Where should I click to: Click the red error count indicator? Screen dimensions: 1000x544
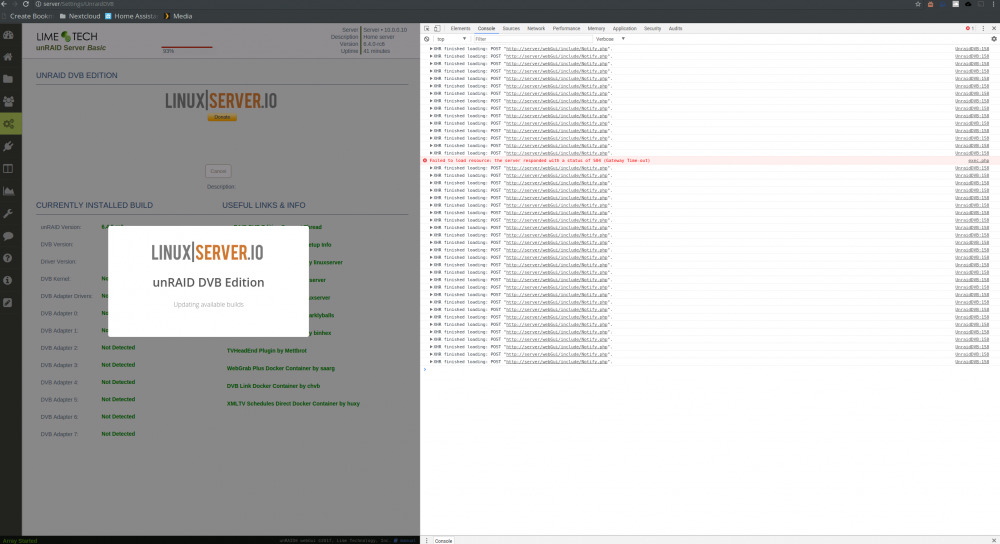tap(969, 29)
